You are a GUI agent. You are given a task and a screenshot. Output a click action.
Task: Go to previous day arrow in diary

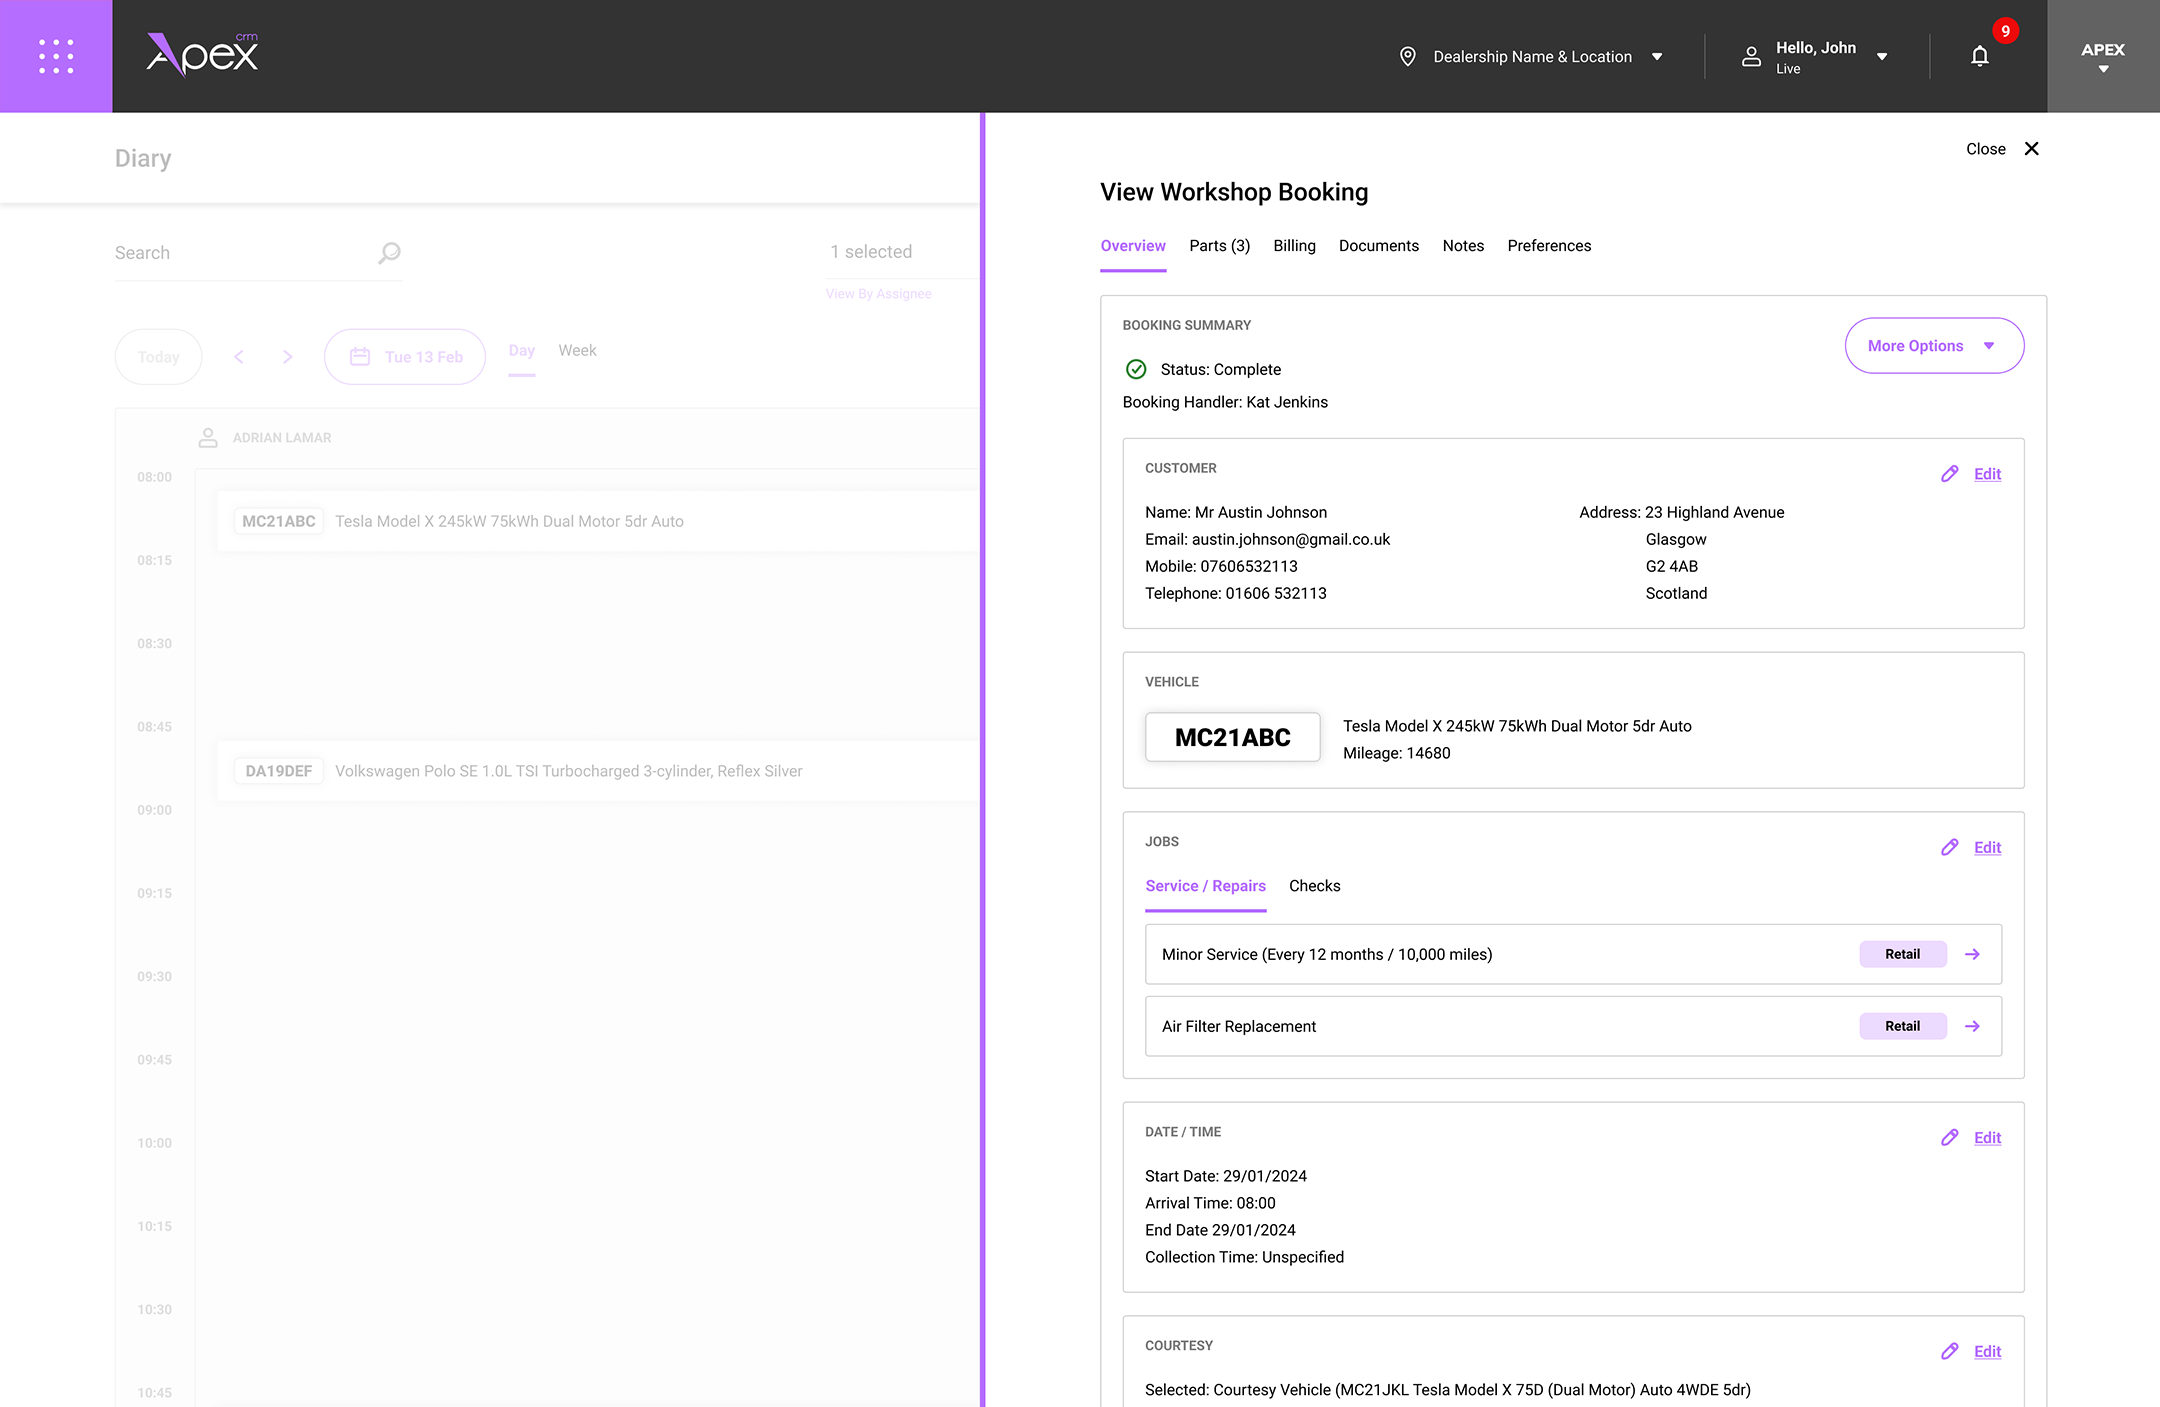[x=239, y=357]
